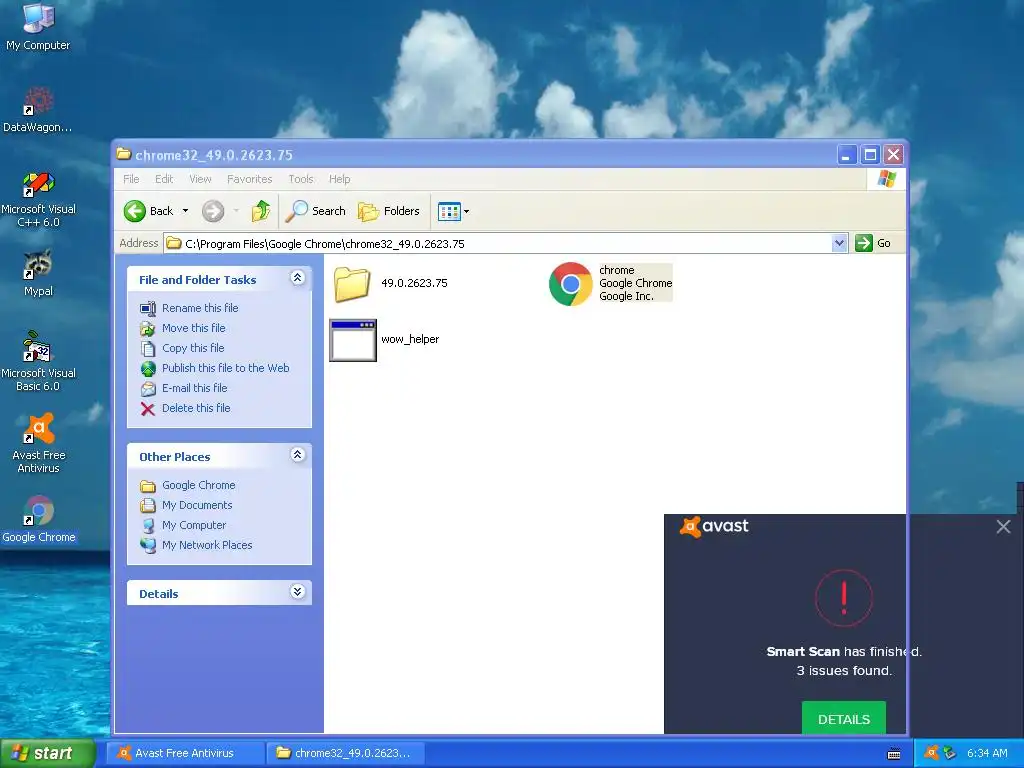Go Back in Explorer toolbar
This screenshot has width=1024, height=768.
point(149,211)
